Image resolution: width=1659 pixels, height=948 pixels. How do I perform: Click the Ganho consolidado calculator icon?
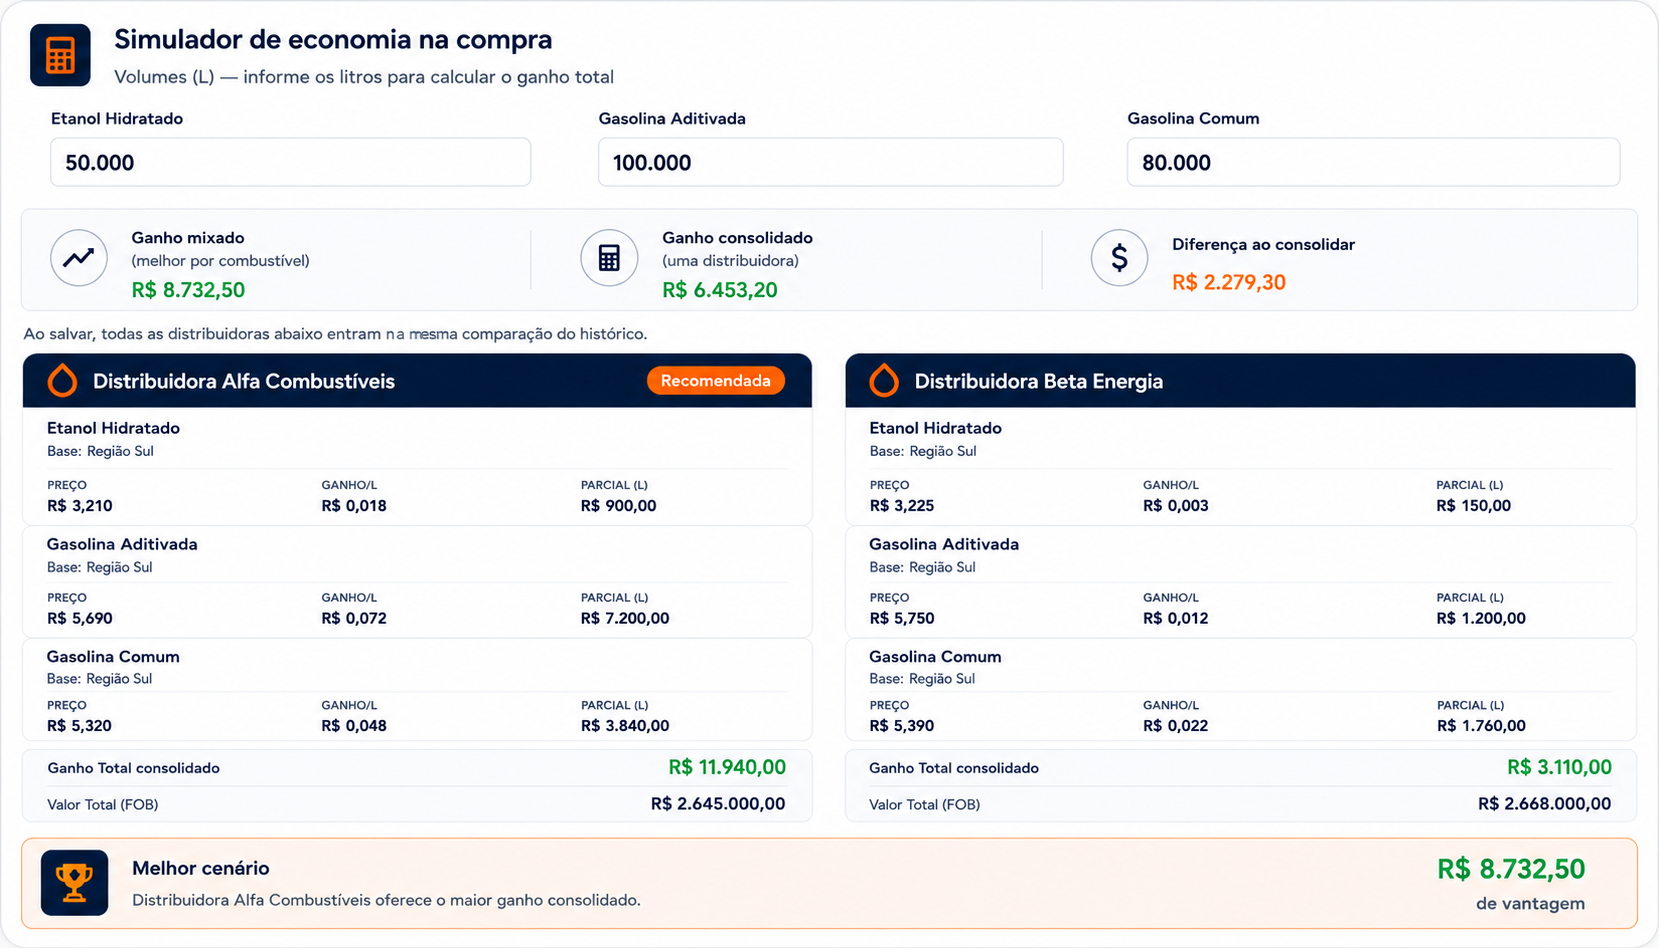pos(609,258)
